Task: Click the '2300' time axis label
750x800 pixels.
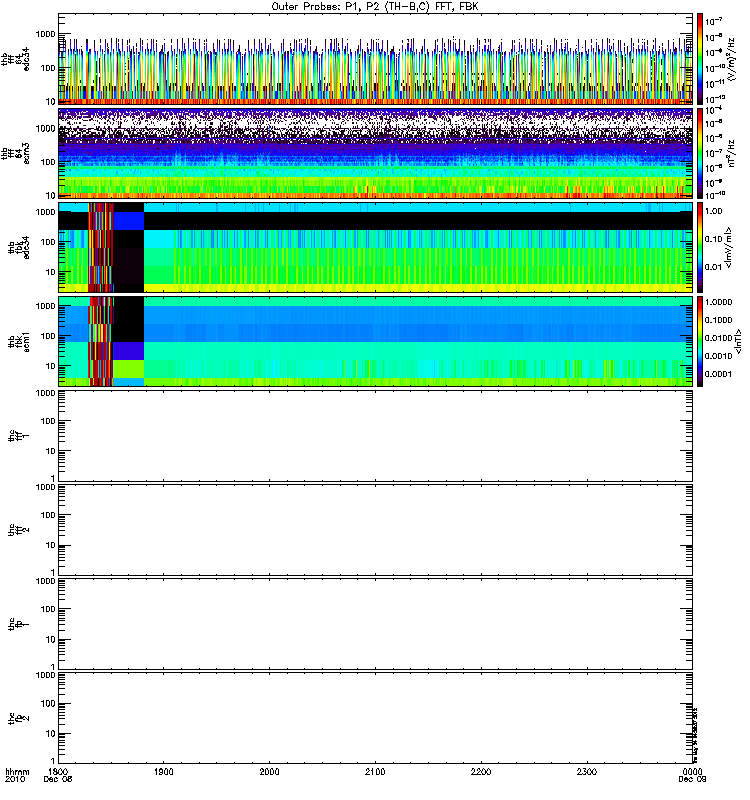Action: pos(587,772)
